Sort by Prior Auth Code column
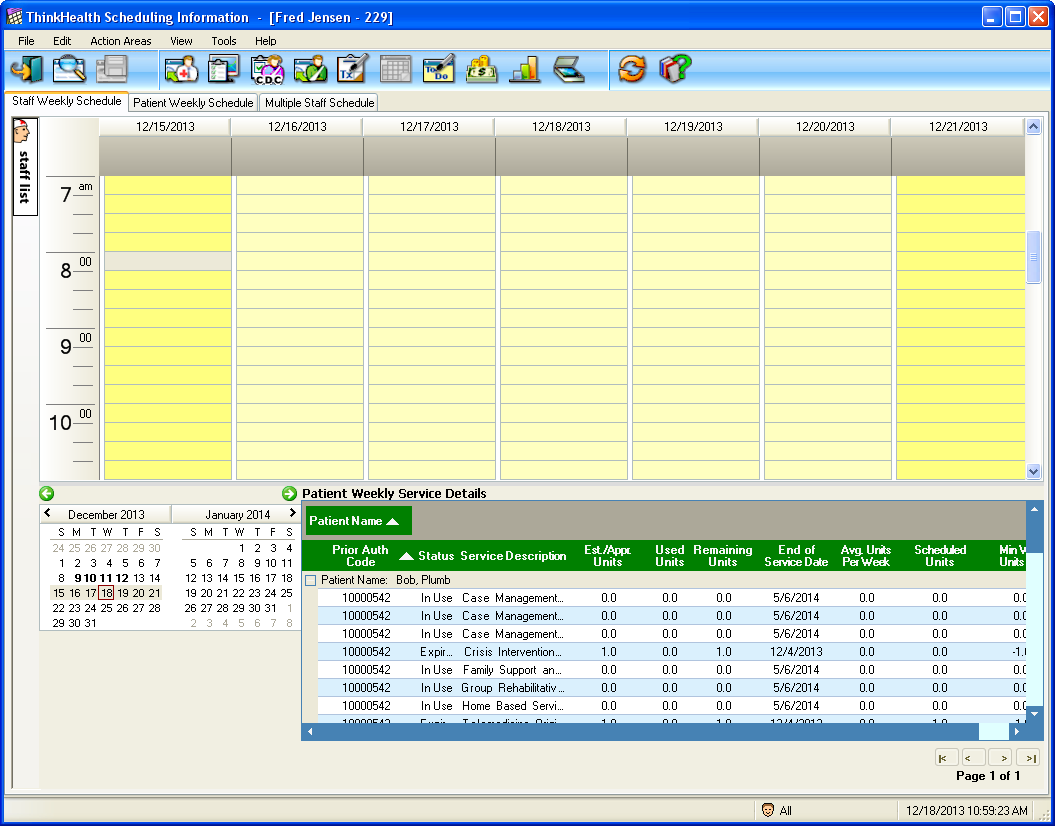This screenshot has width=1055, height=826. [360, 556]
